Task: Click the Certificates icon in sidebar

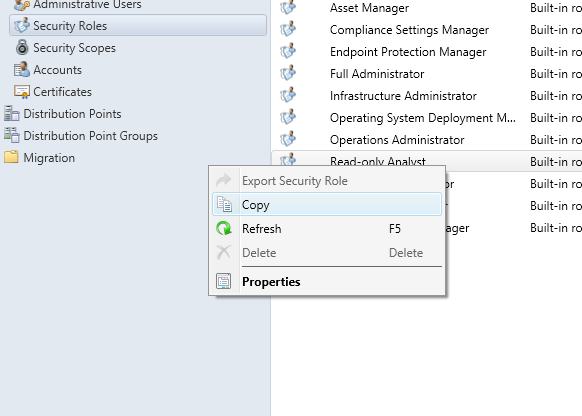Action: (x=22, y=91)
